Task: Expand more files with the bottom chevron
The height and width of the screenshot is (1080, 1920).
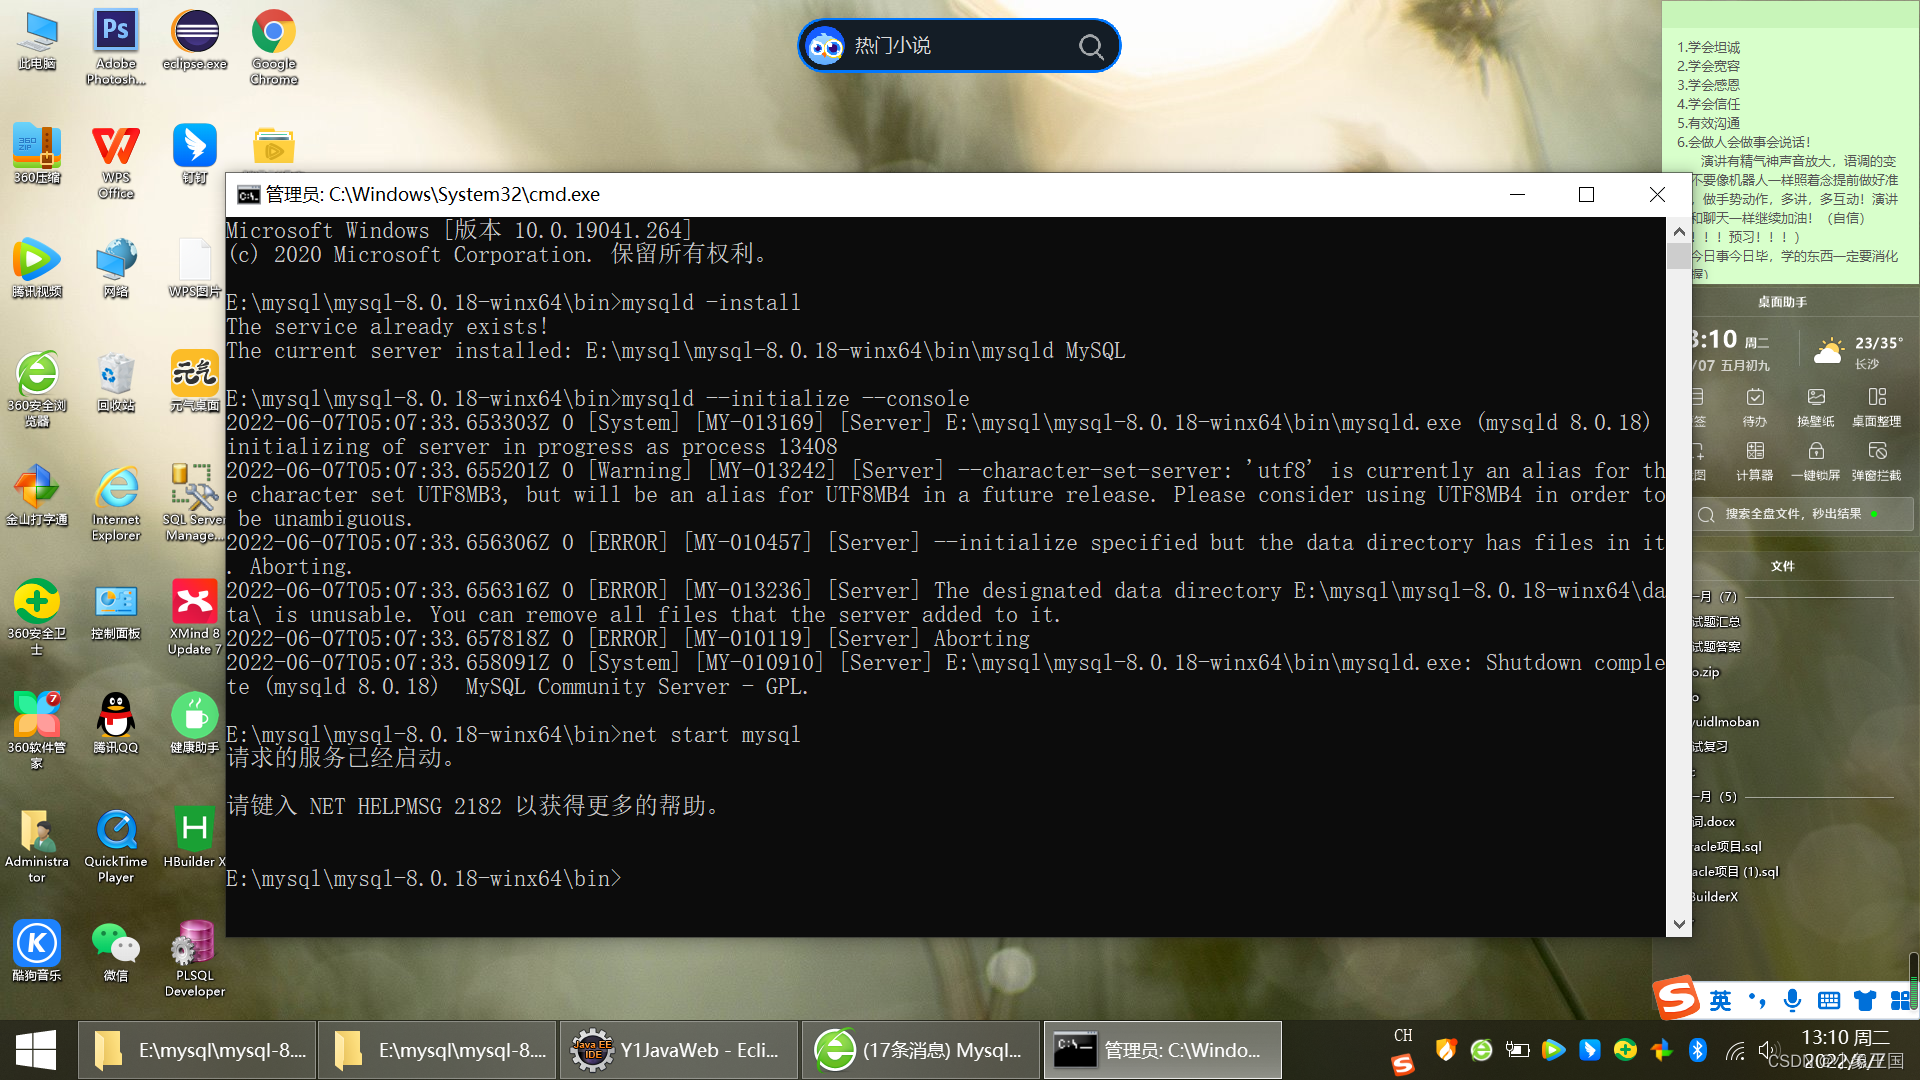Action: (1679, 924)
